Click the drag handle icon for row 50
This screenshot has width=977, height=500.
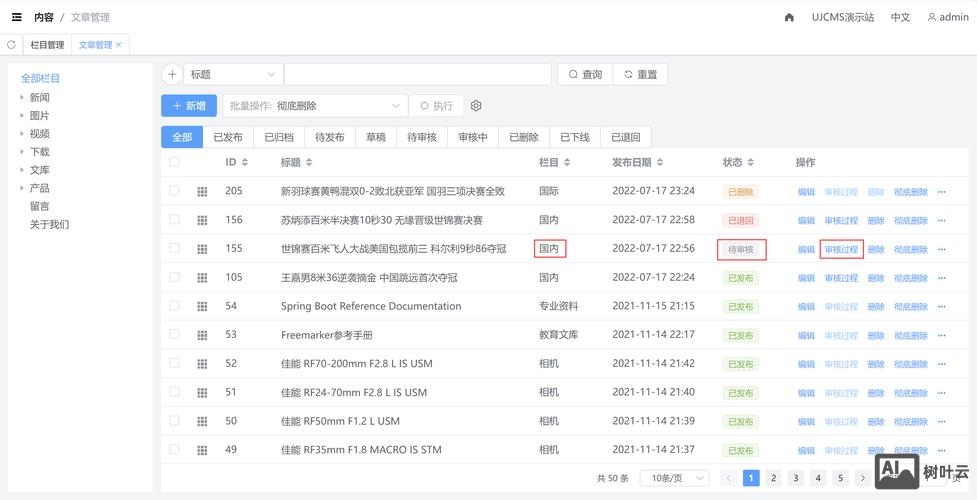click(x=202, y=421)
